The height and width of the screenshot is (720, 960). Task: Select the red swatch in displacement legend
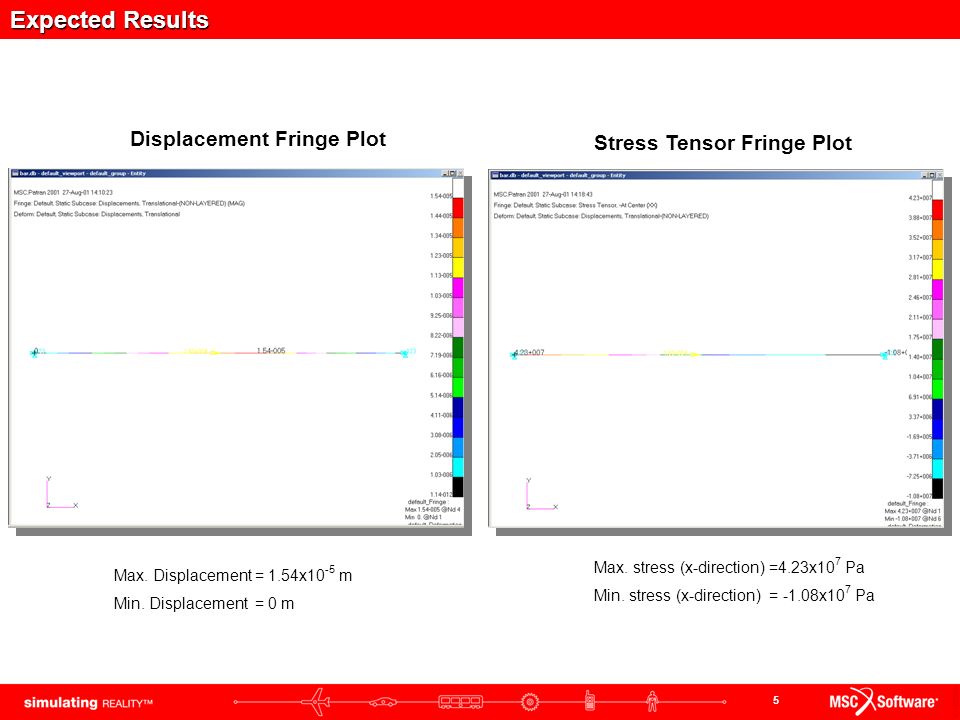tap(458, 208)
